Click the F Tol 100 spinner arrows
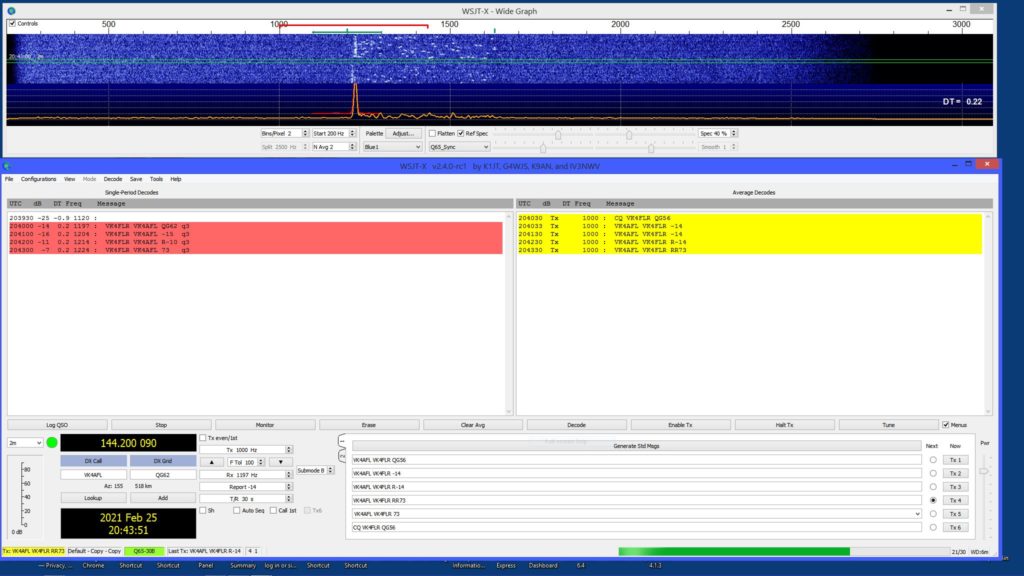 261,462
